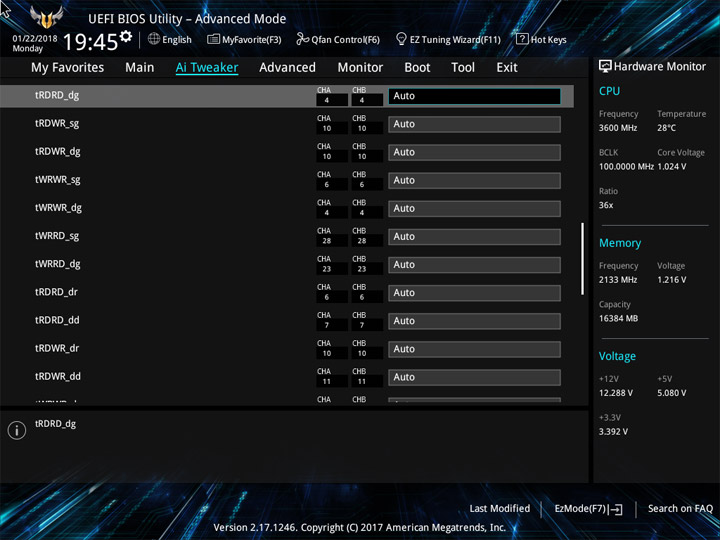Select the tWRWR_dg Auto field

click(474, 208)
